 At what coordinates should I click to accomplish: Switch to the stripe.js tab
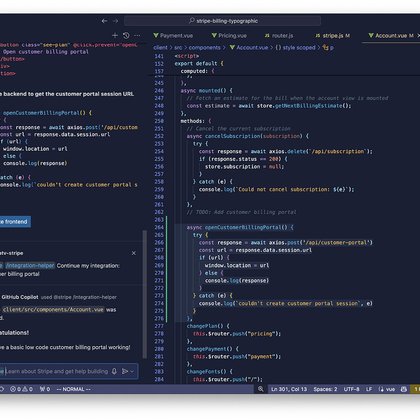(x=333, y=36)
